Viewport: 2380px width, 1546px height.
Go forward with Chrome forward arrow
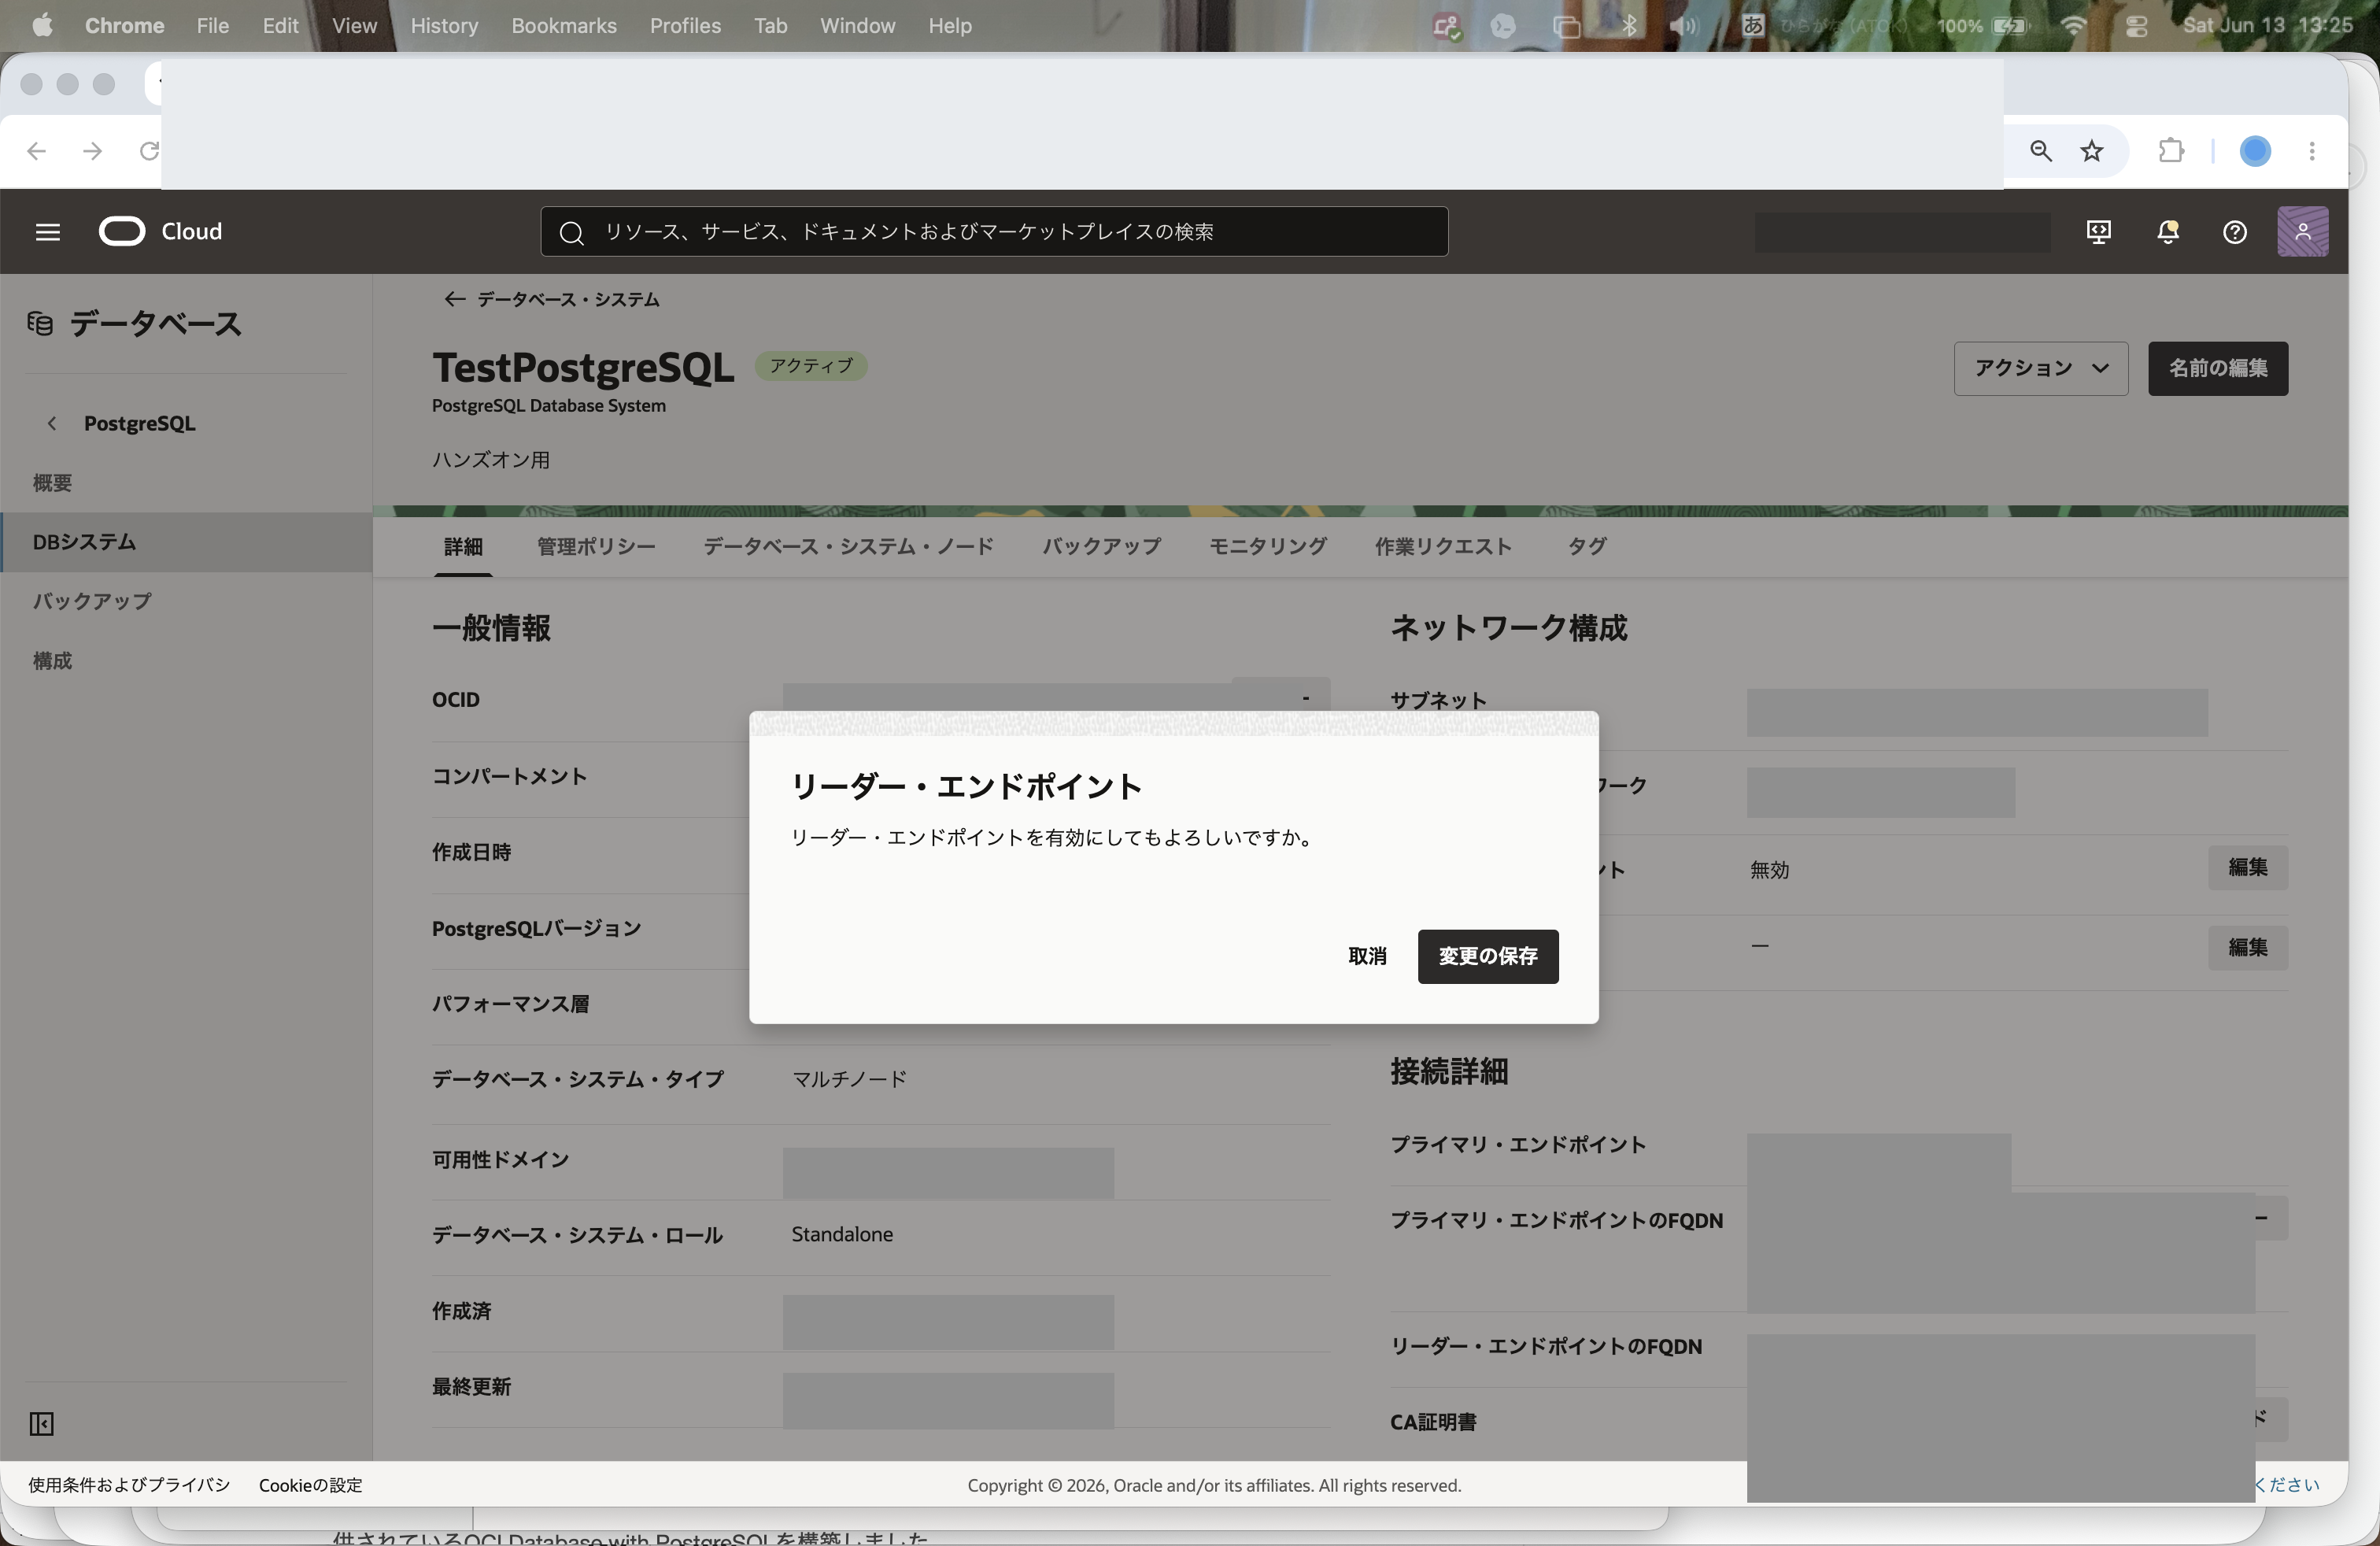click(x=92, y=151)
